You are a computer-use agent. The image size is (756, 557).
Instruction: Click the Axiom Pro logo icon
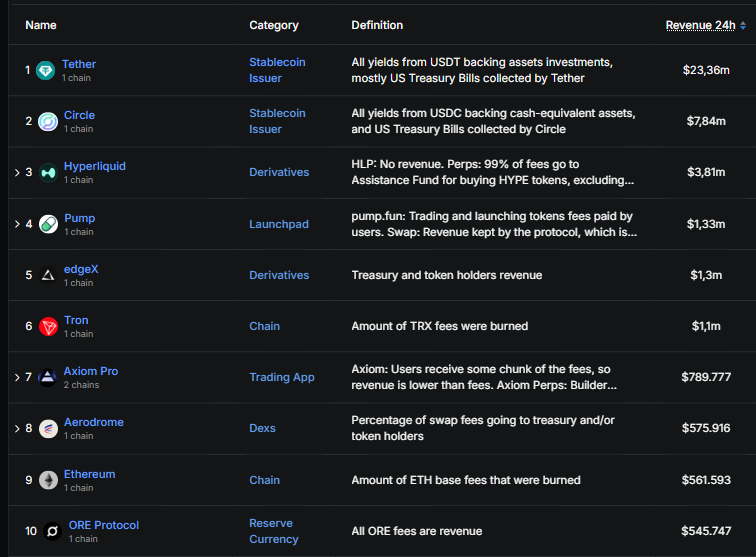pyautogui.click(x=48, y=378)
